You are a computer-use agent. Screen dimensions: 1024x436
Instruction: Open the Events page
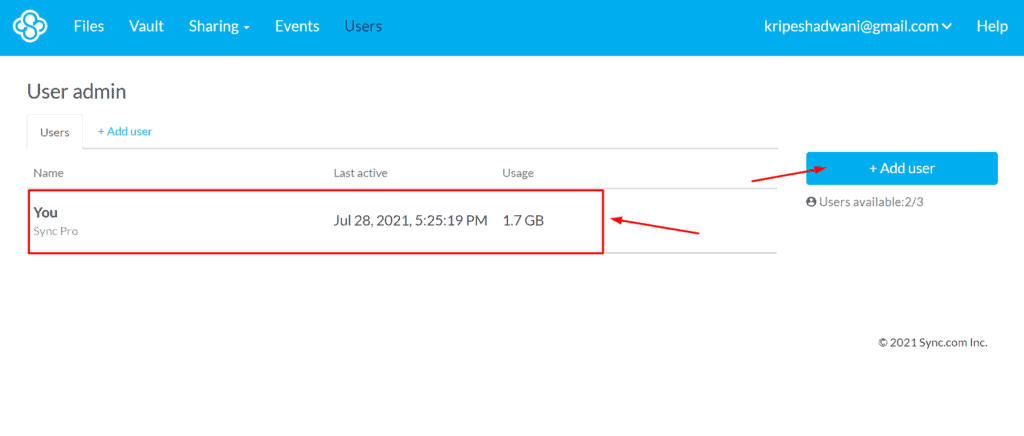(x=297, y=27)
